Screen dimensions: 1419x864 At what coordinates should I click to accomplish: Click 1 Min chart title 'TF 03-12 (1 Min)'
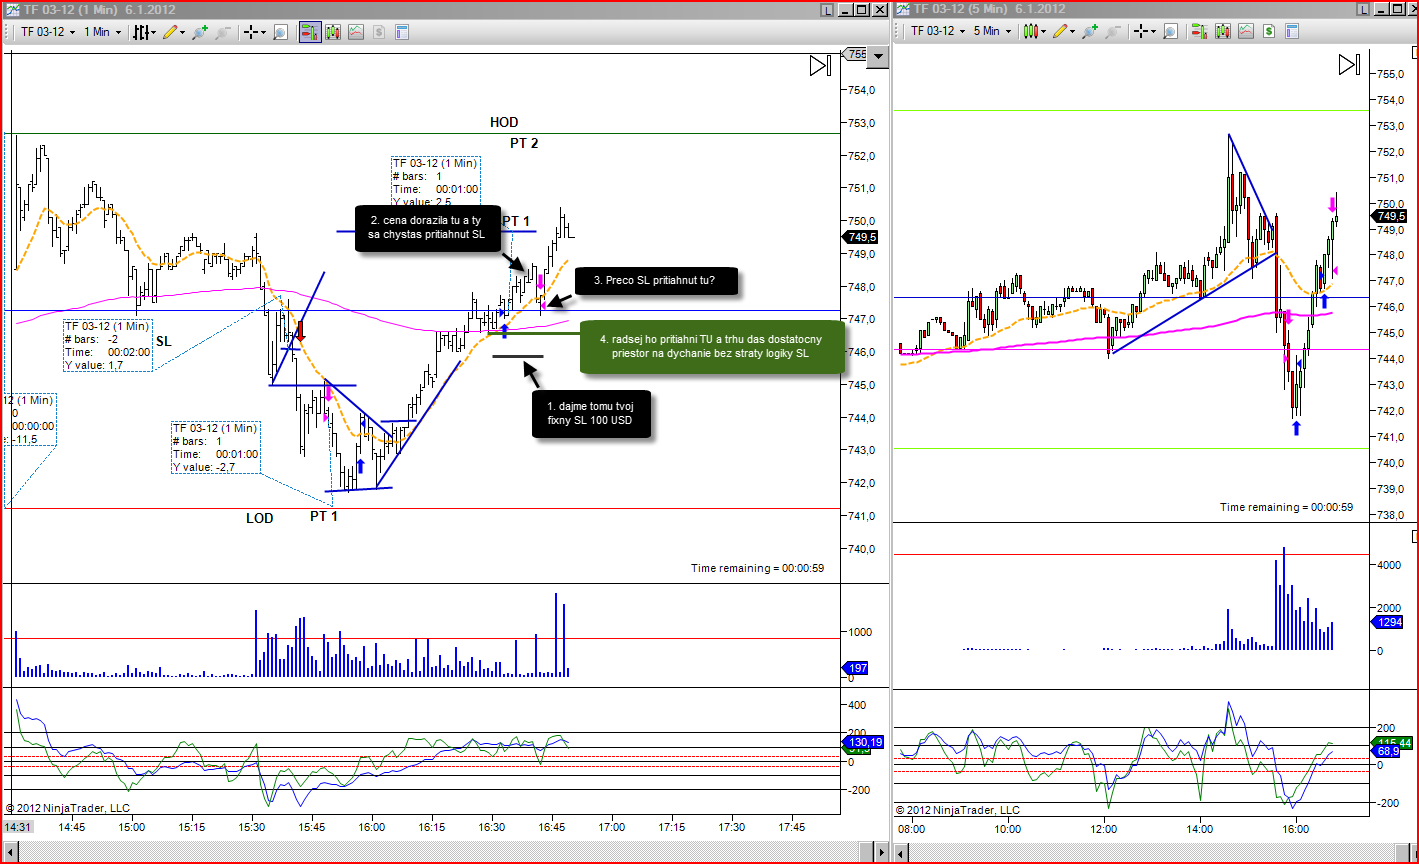coord(70,9)
